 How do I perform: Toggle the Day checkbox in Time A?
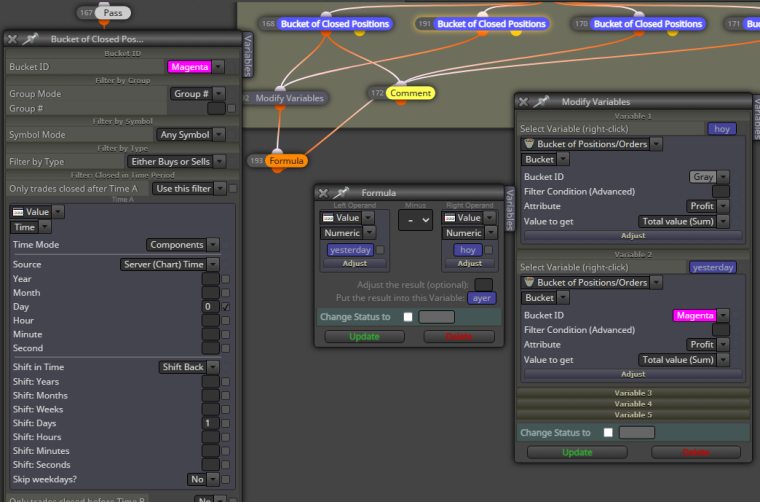[226, 307]
